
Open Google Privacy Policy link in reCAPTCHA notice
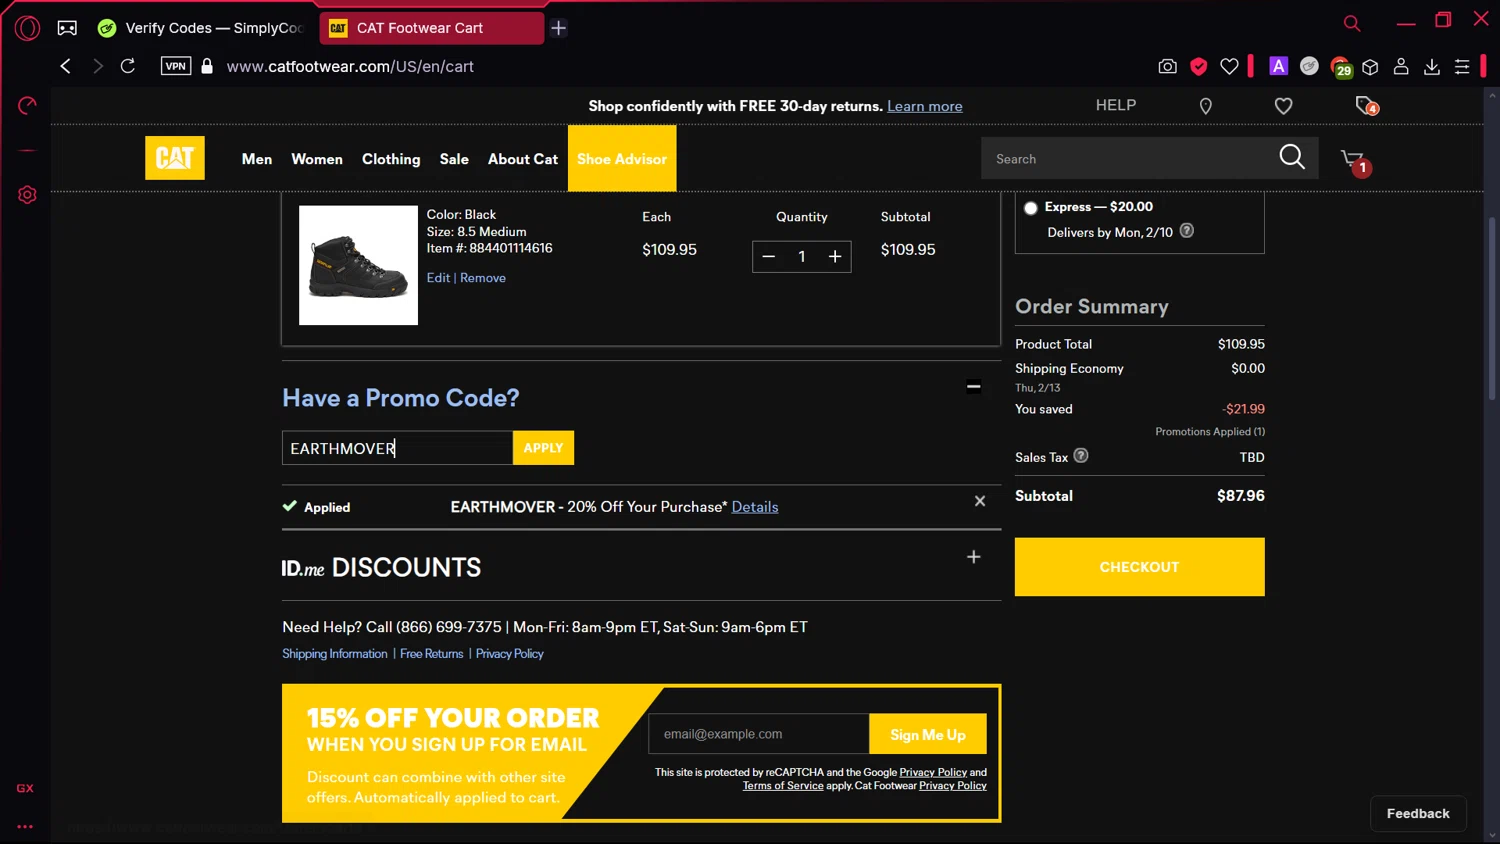click(x=933, y=772)
